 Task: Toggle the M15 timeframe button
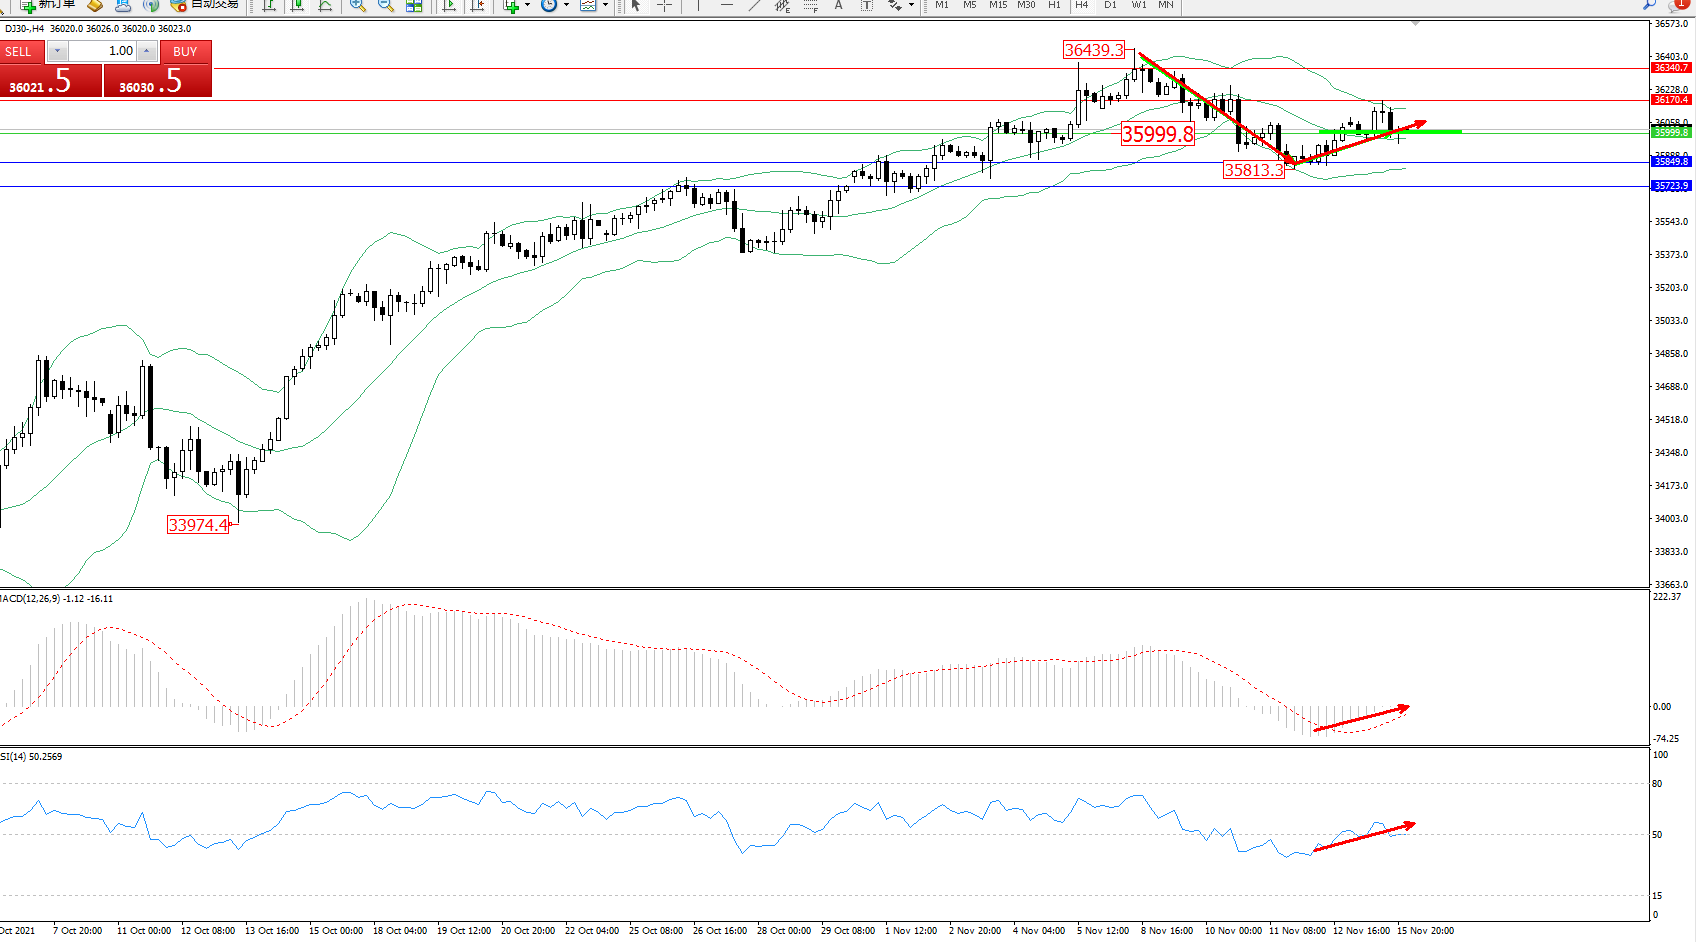998,5
